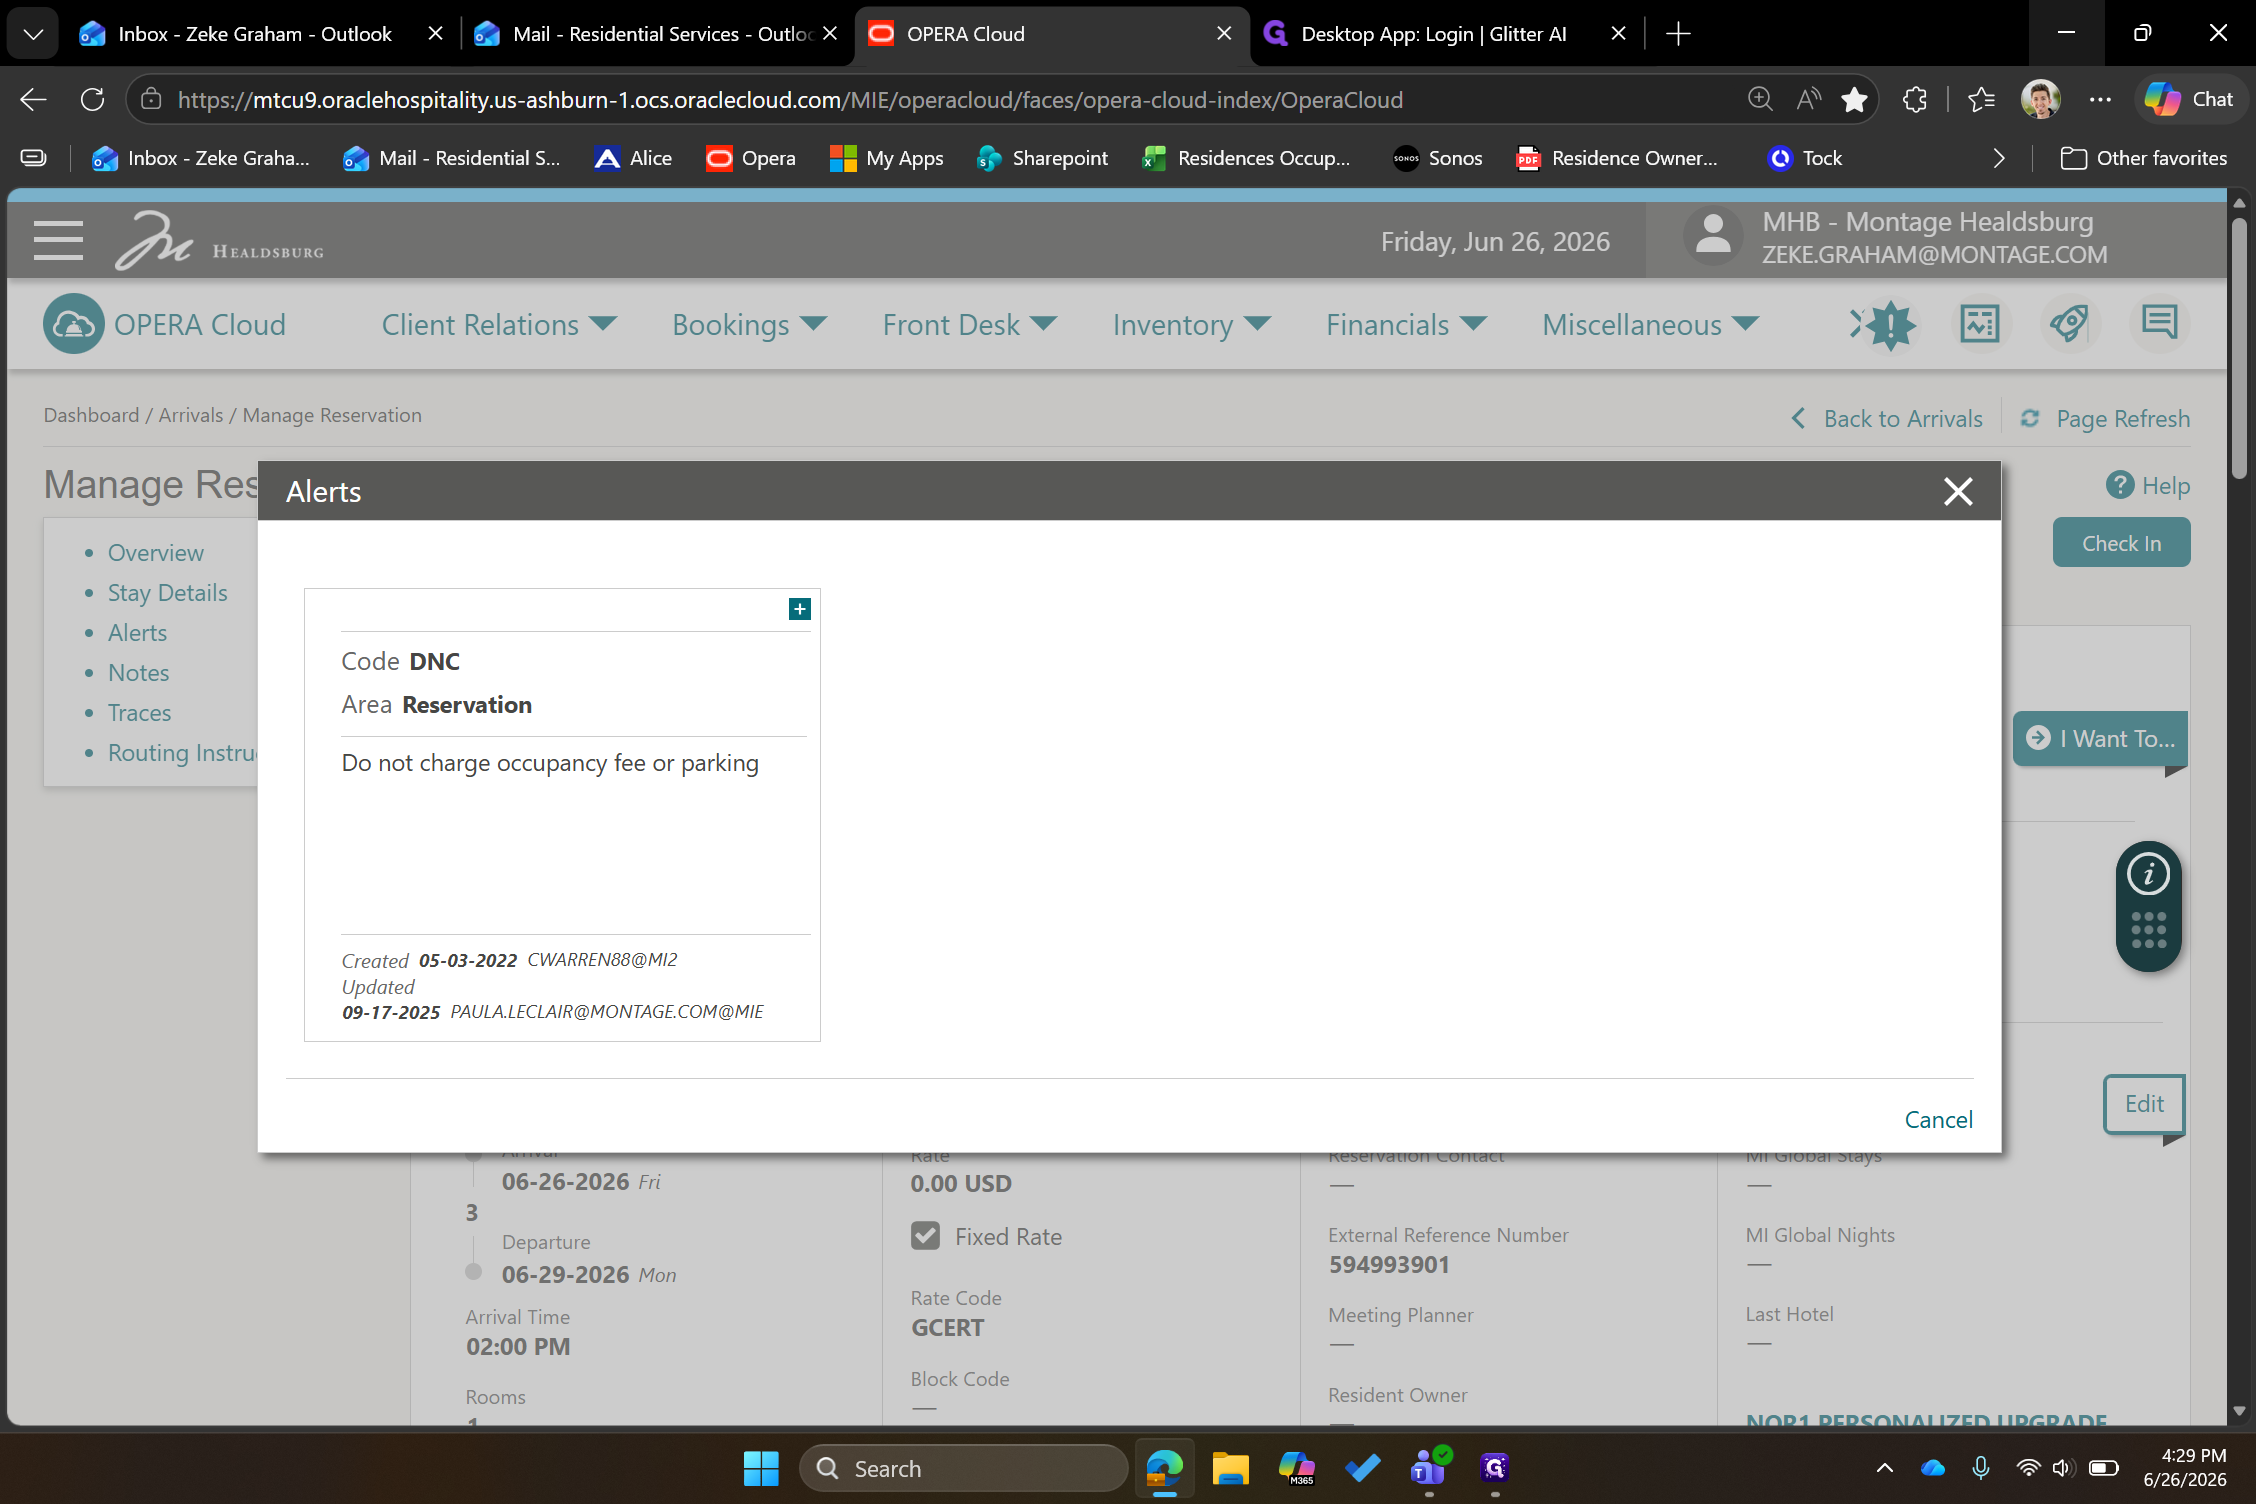The height and width of the screenshot is (1504, 2256).
Task: Open the hamburger side menu
Action: [x=58, y=241]
